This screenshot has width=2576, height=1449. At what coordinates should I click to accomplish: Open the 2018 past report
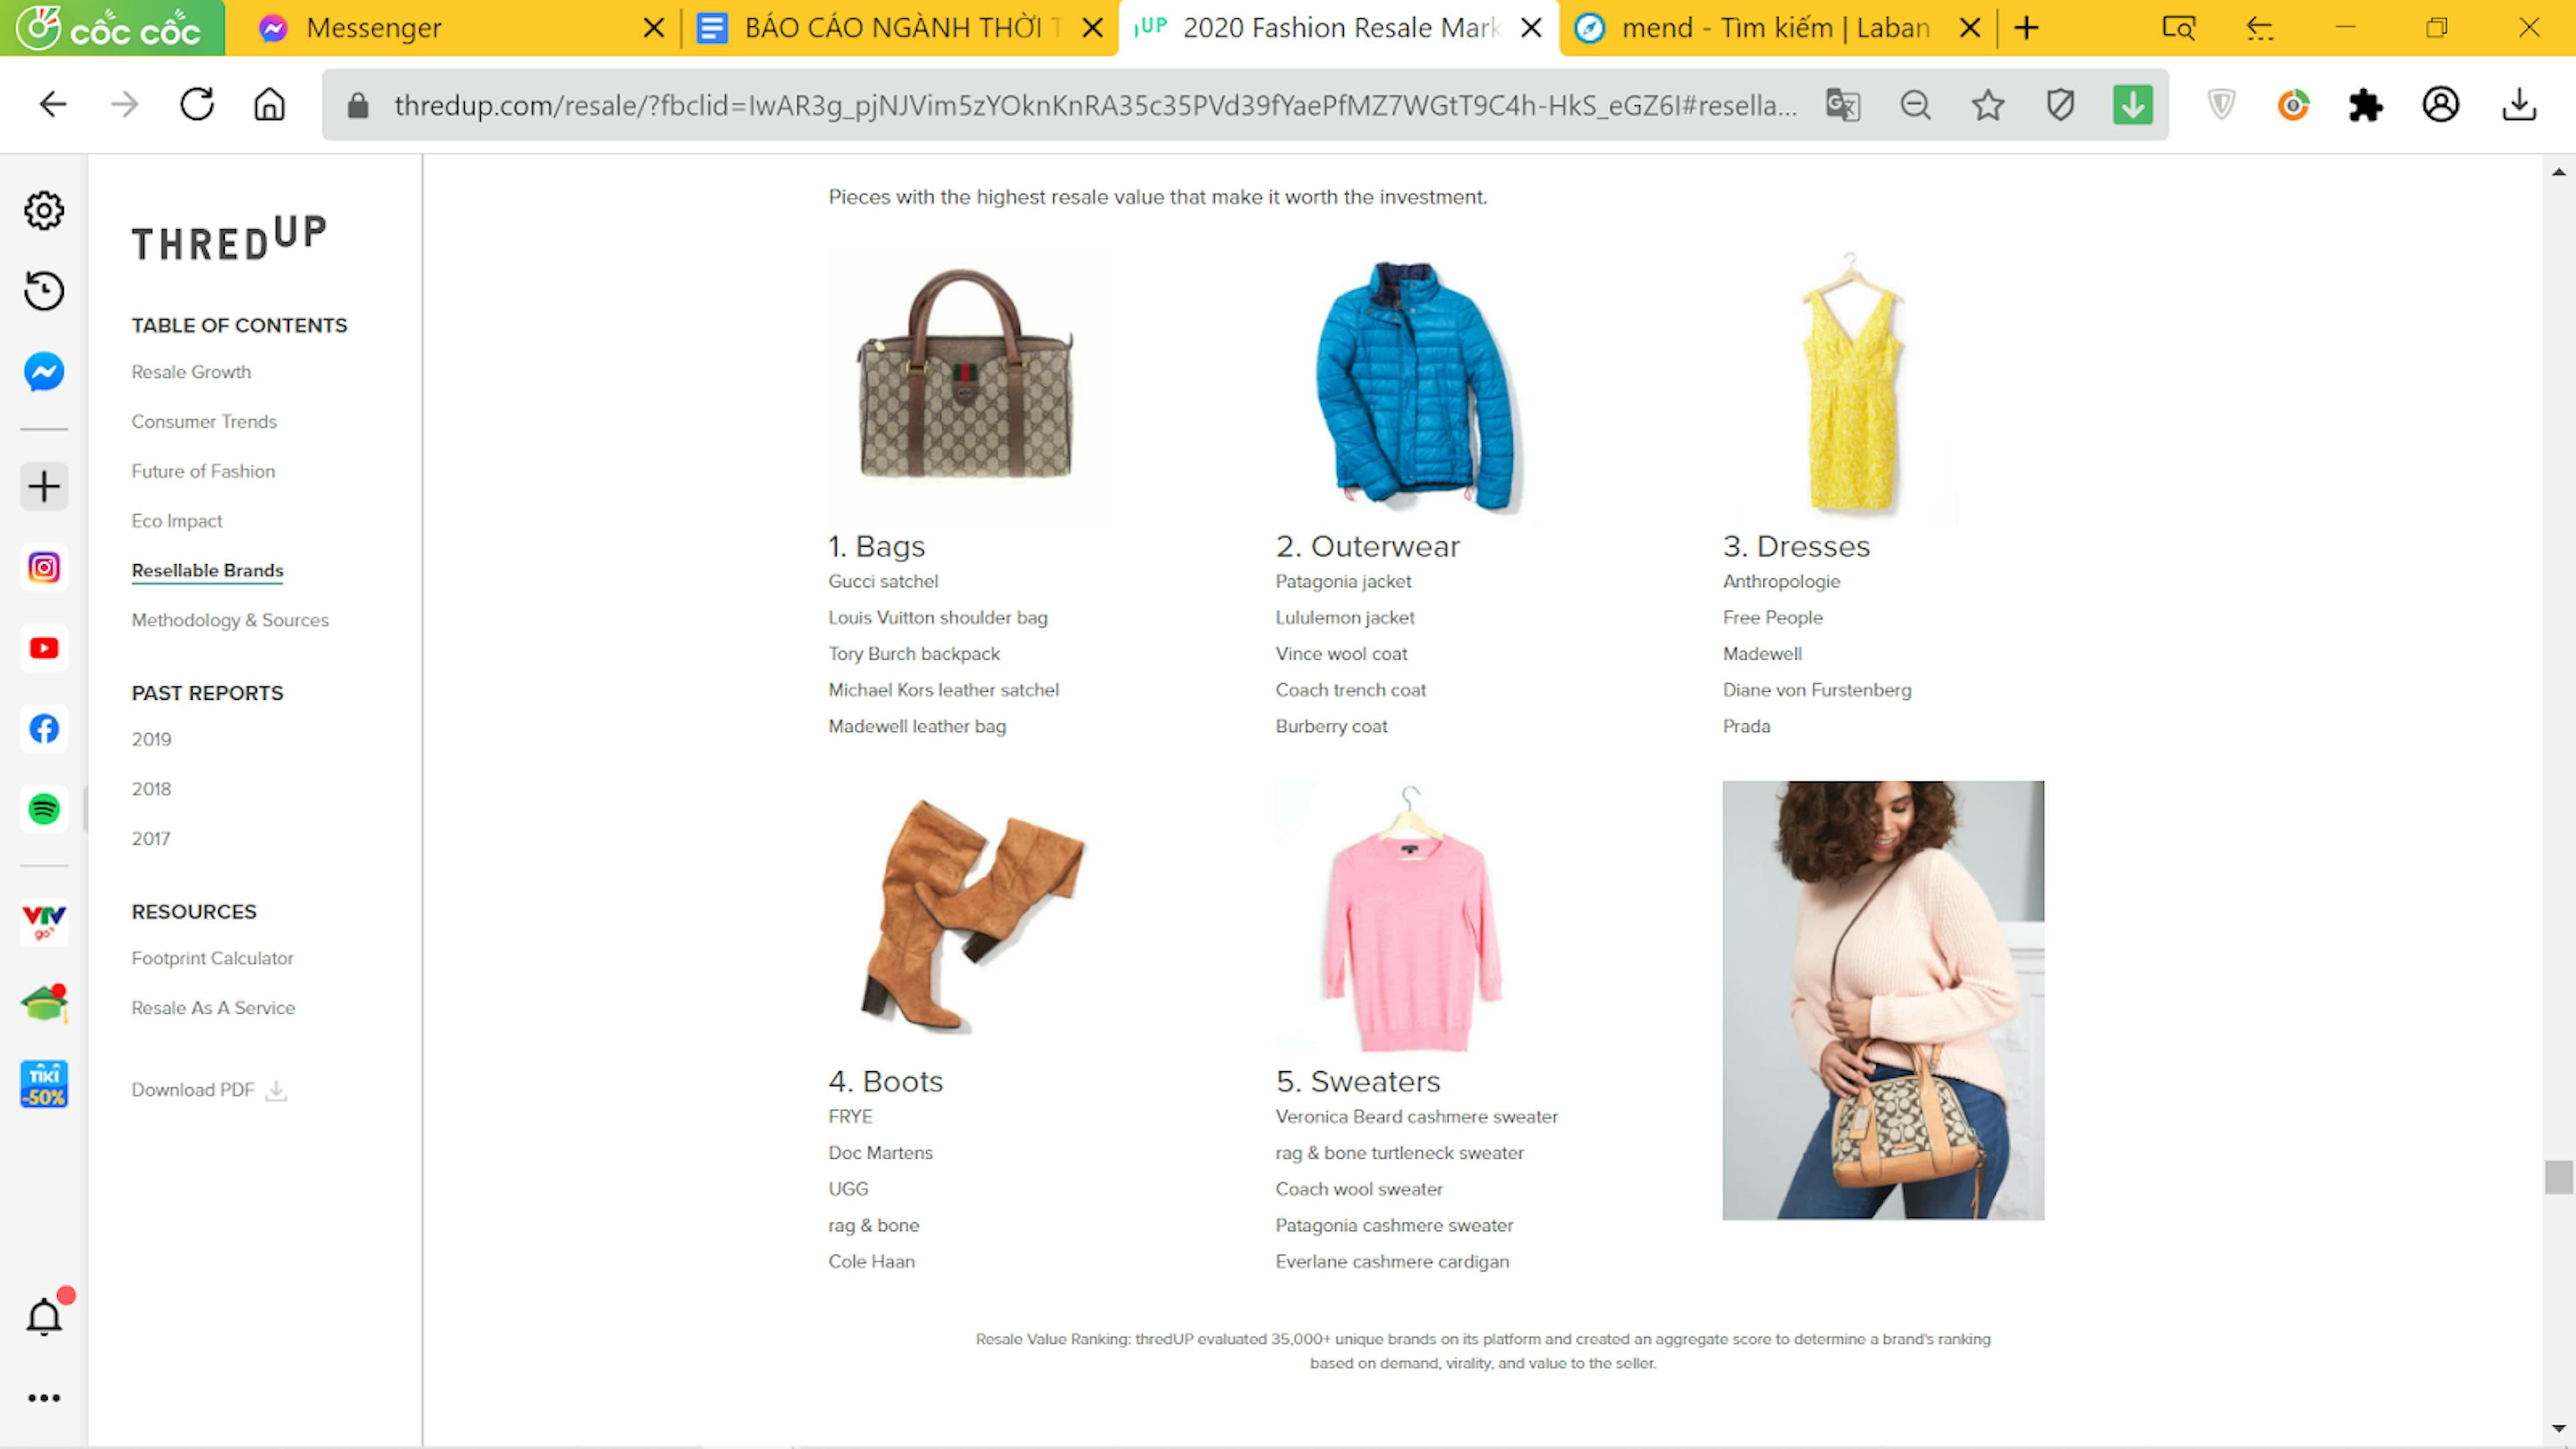coord(151,789)
